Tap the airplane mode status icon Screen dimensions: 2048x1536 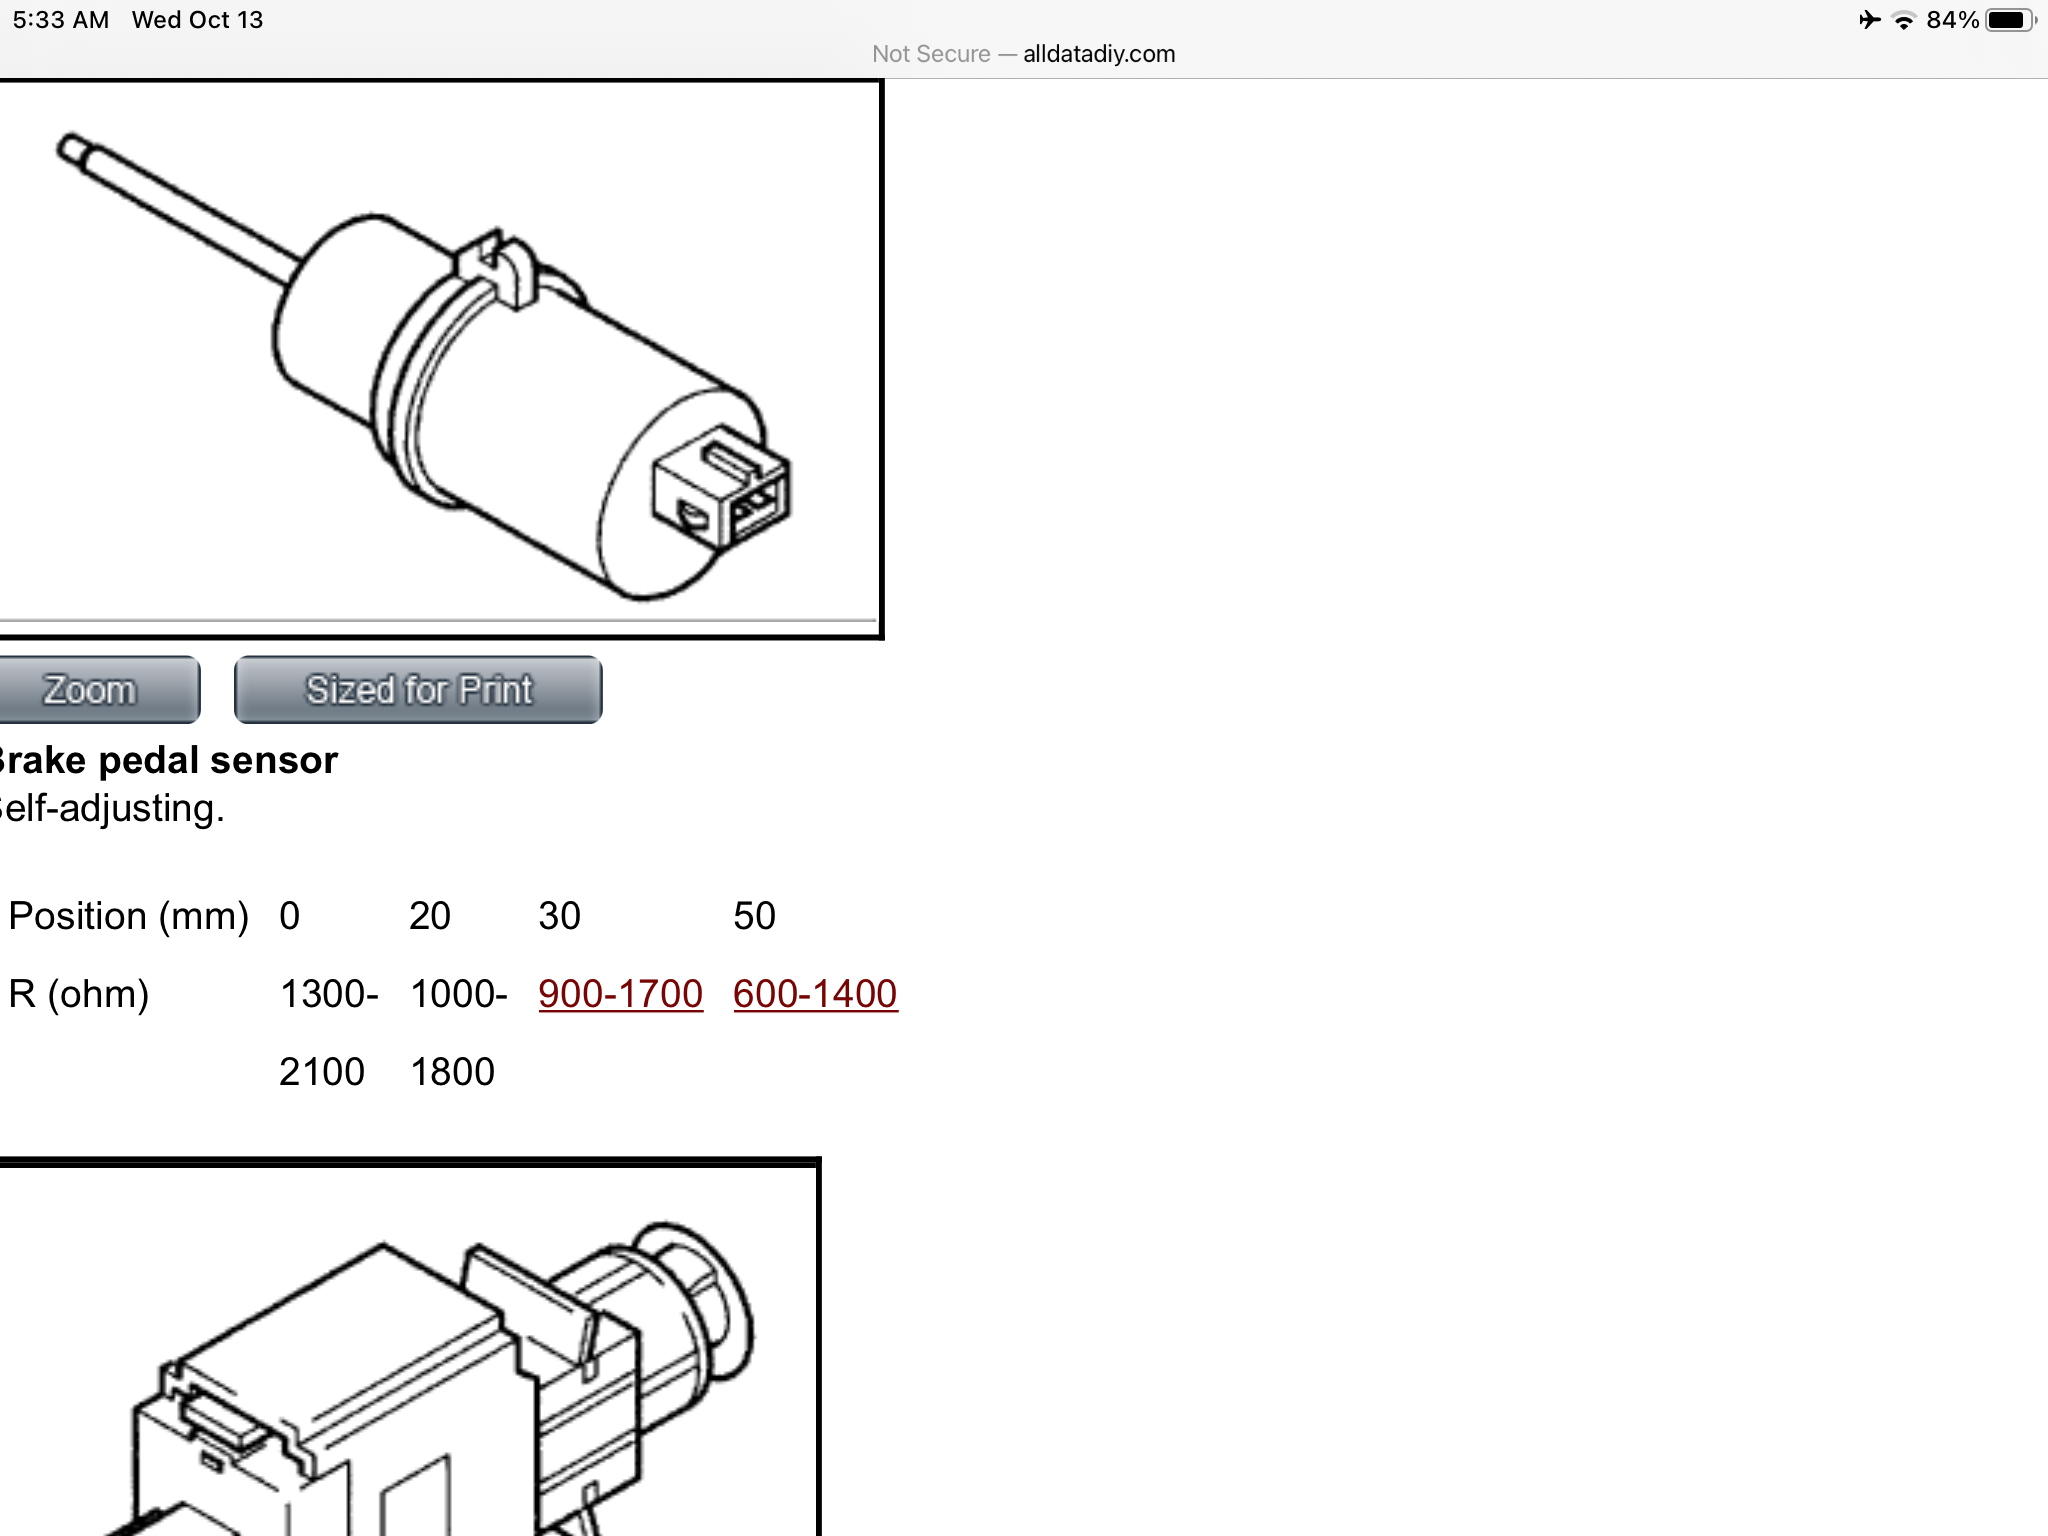[x=1869, y=20]
